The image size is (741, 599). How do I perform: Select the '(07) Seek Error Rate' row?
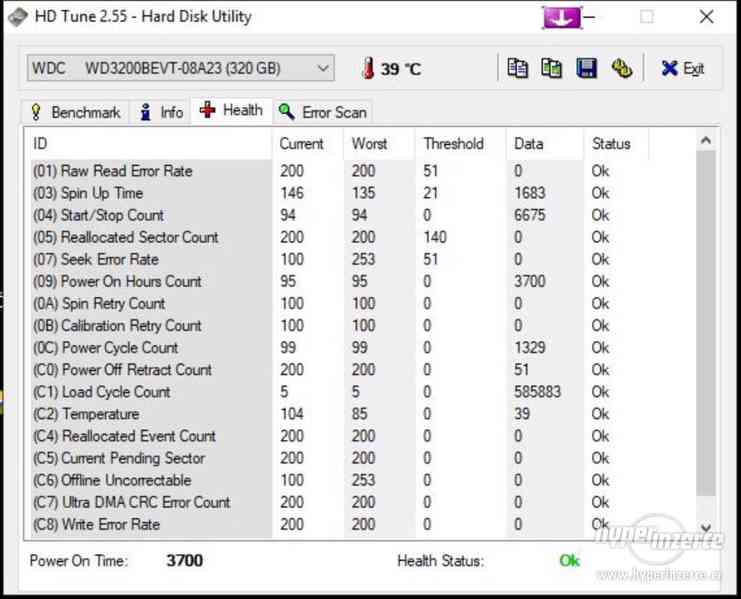(x=340, y=259)
